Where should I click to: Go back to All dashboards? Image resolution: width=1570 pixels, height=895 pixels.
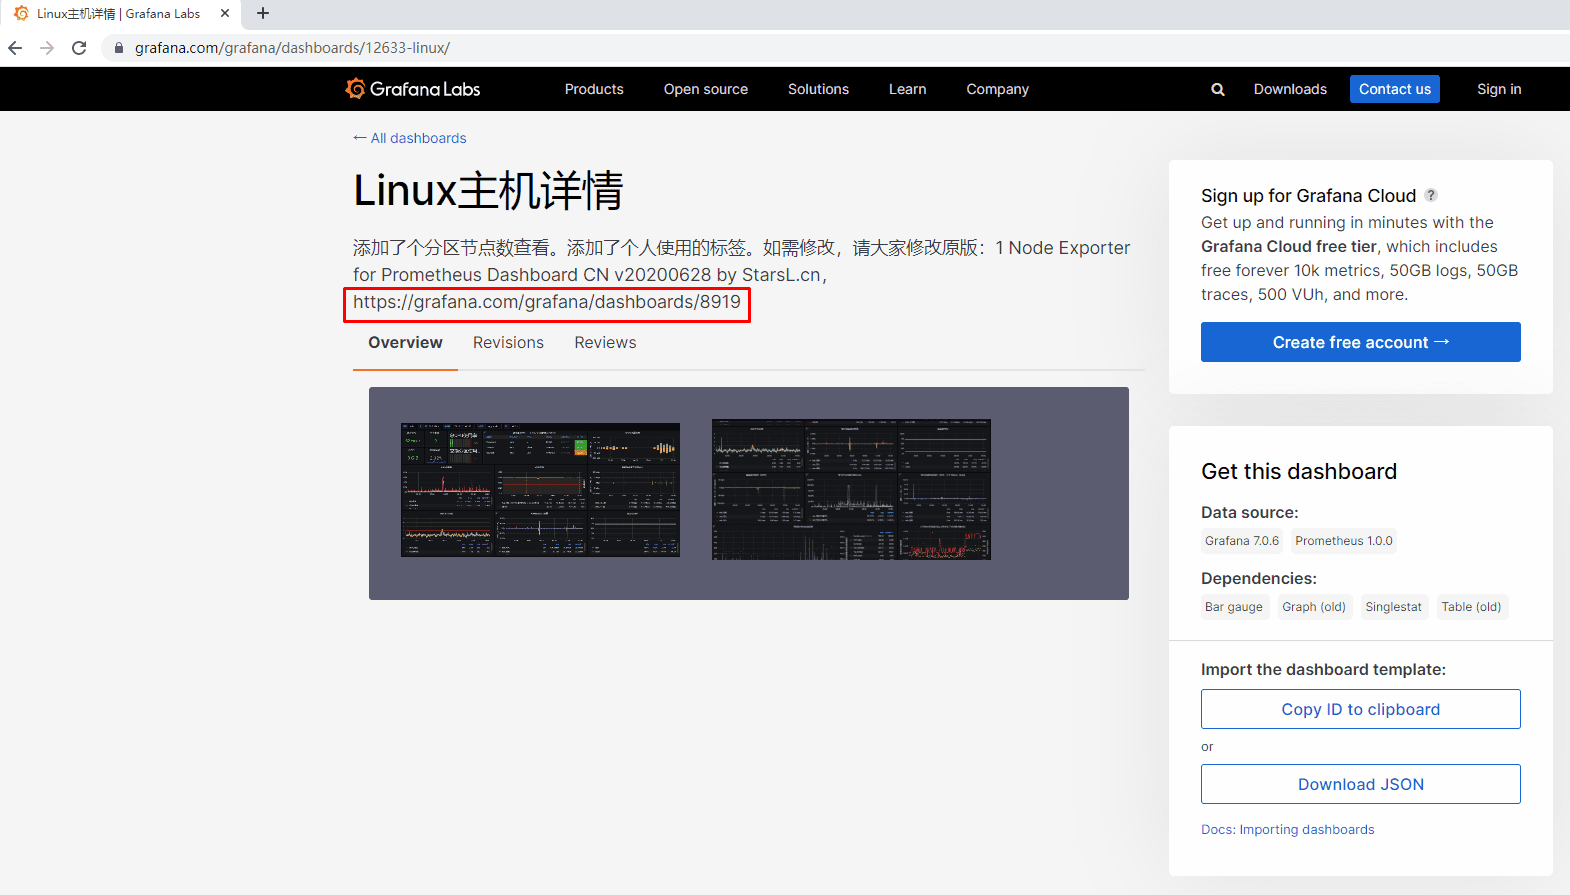coord(410,138)
